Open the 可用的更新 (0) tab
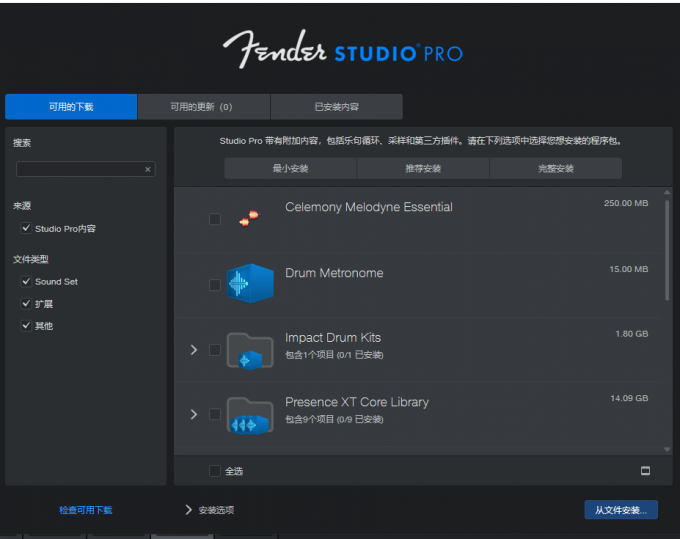Image resolution: width=680 pixels, height=539 pixels. pyautogui.click(x=204, y=107)
